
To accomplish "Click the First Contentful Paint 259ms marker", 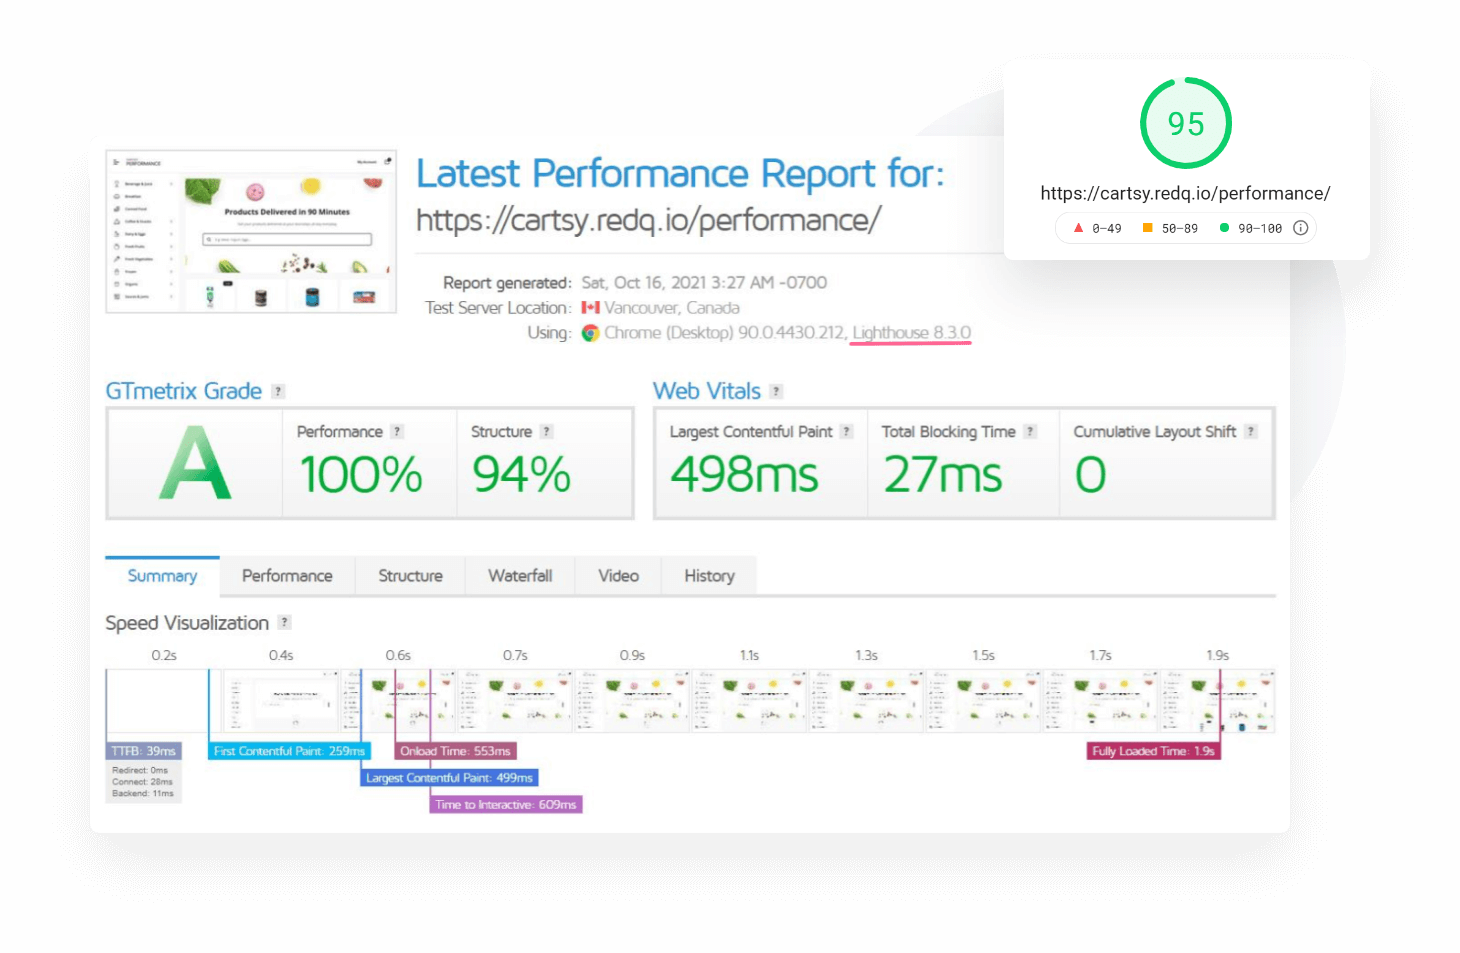I will click(289, 751).
